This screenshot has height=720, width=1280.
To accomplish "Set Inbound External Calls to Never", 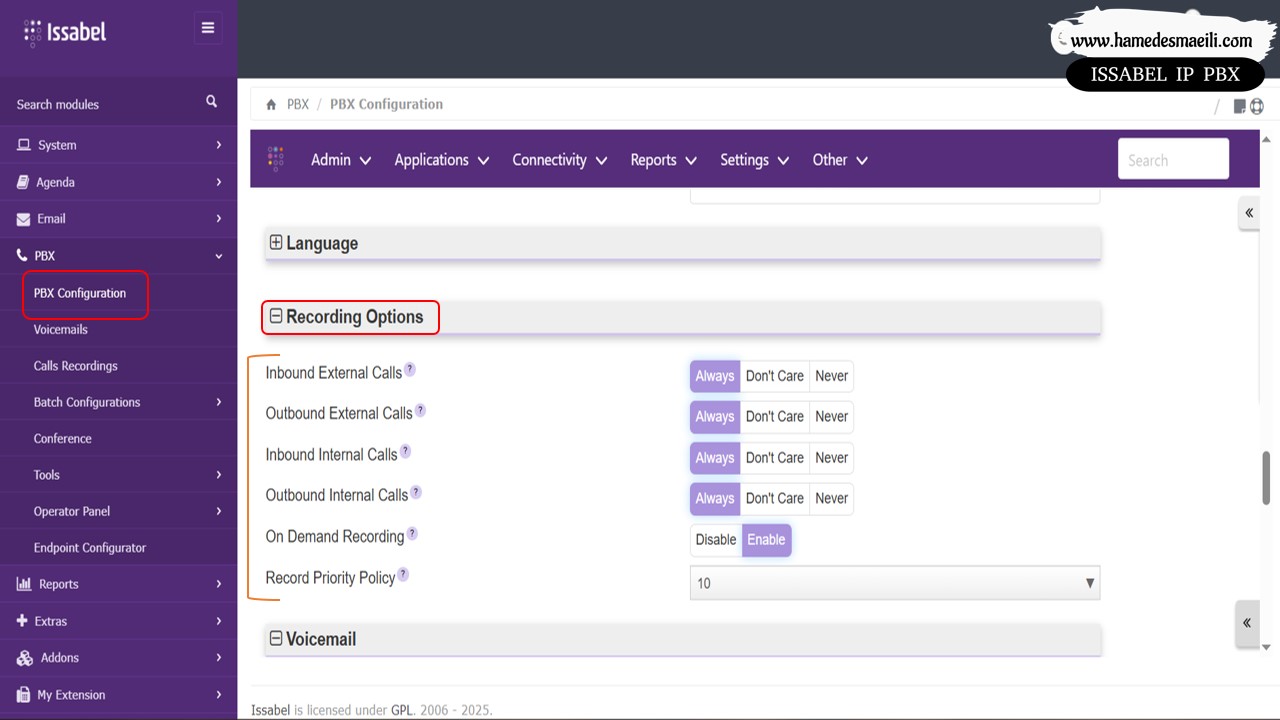I will tap(831, 376).
